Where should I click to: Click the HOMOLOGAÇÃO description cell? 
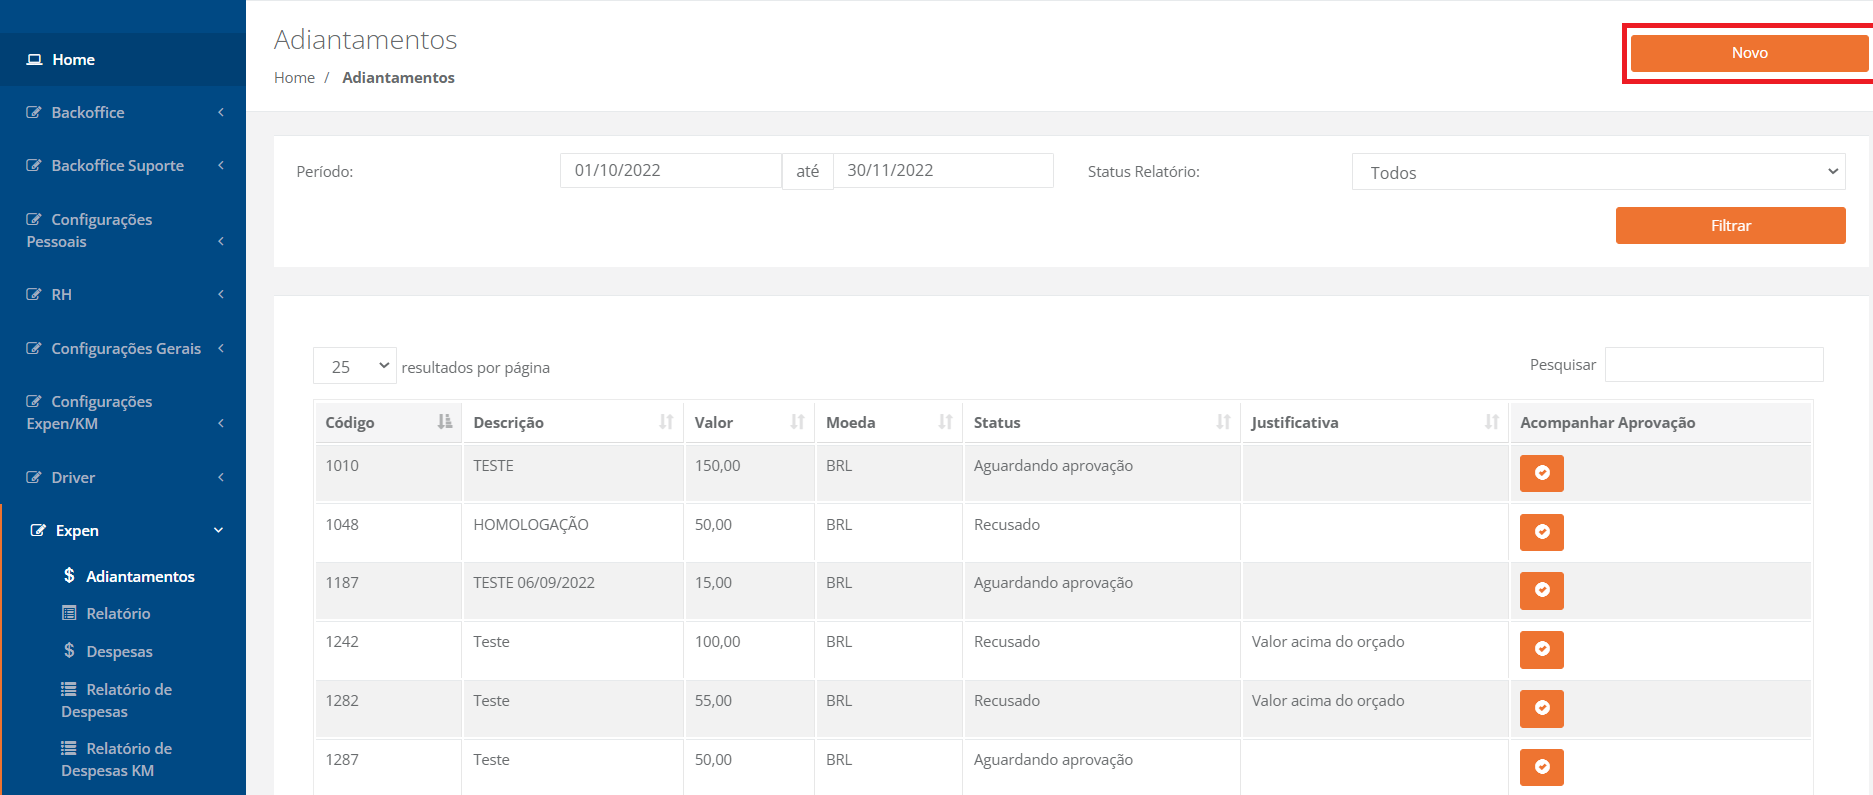[573, 532]
